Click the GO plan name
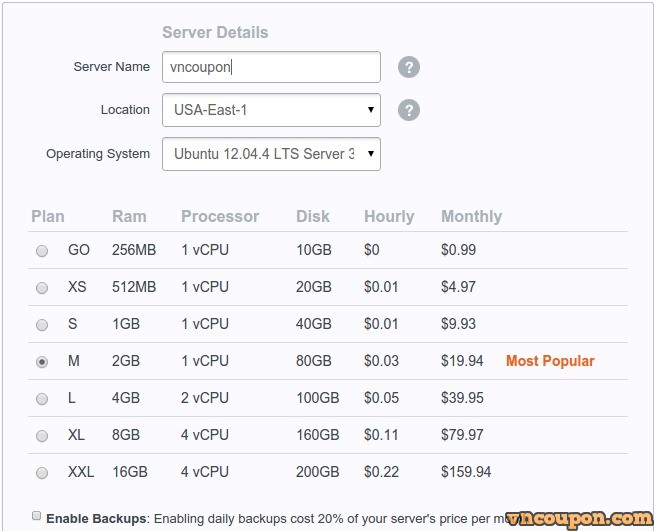Image resolution: width=654 pixels, height=531 pixels. point(79,250)
